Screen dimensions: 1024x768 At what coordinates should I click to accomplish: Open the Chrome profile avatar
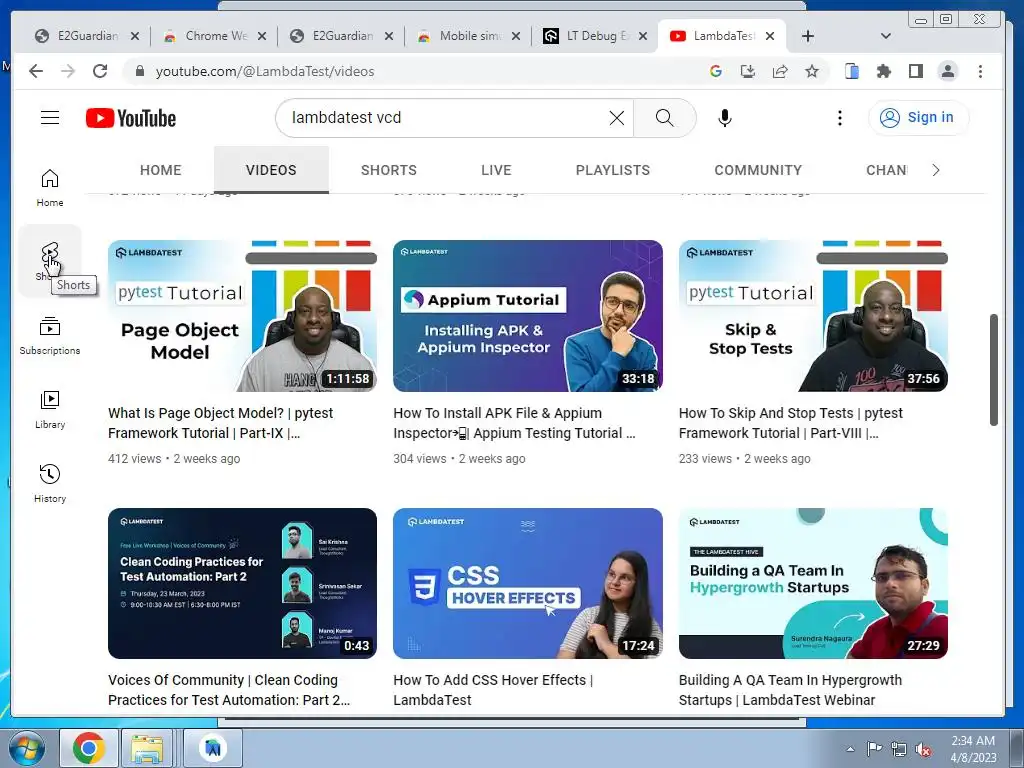pyautogui.click(x=948, y=71)
